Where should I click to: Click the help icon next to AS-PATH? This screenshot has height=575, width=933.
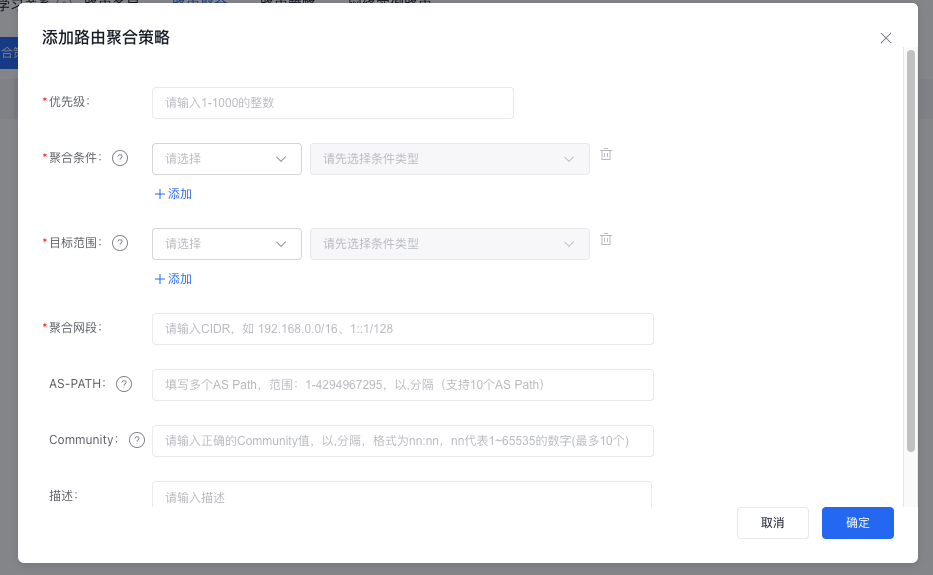pos(124,385)
